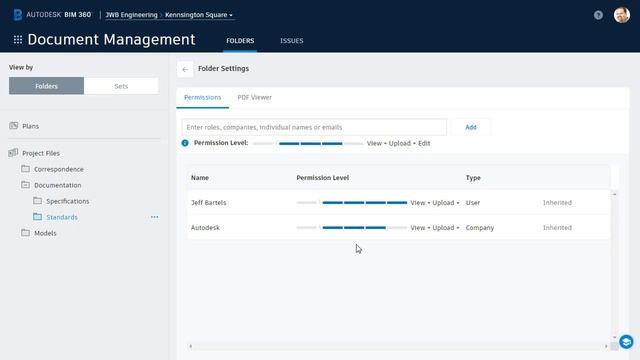
Task: Select the Permissions tab
Action: pyautogui.click(x=202, y=98)
